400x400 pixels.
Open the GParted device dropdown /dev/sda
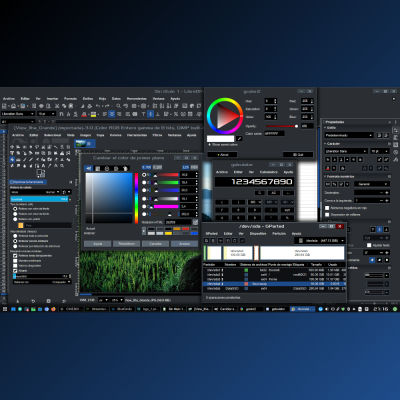click(x=319, y=240)
